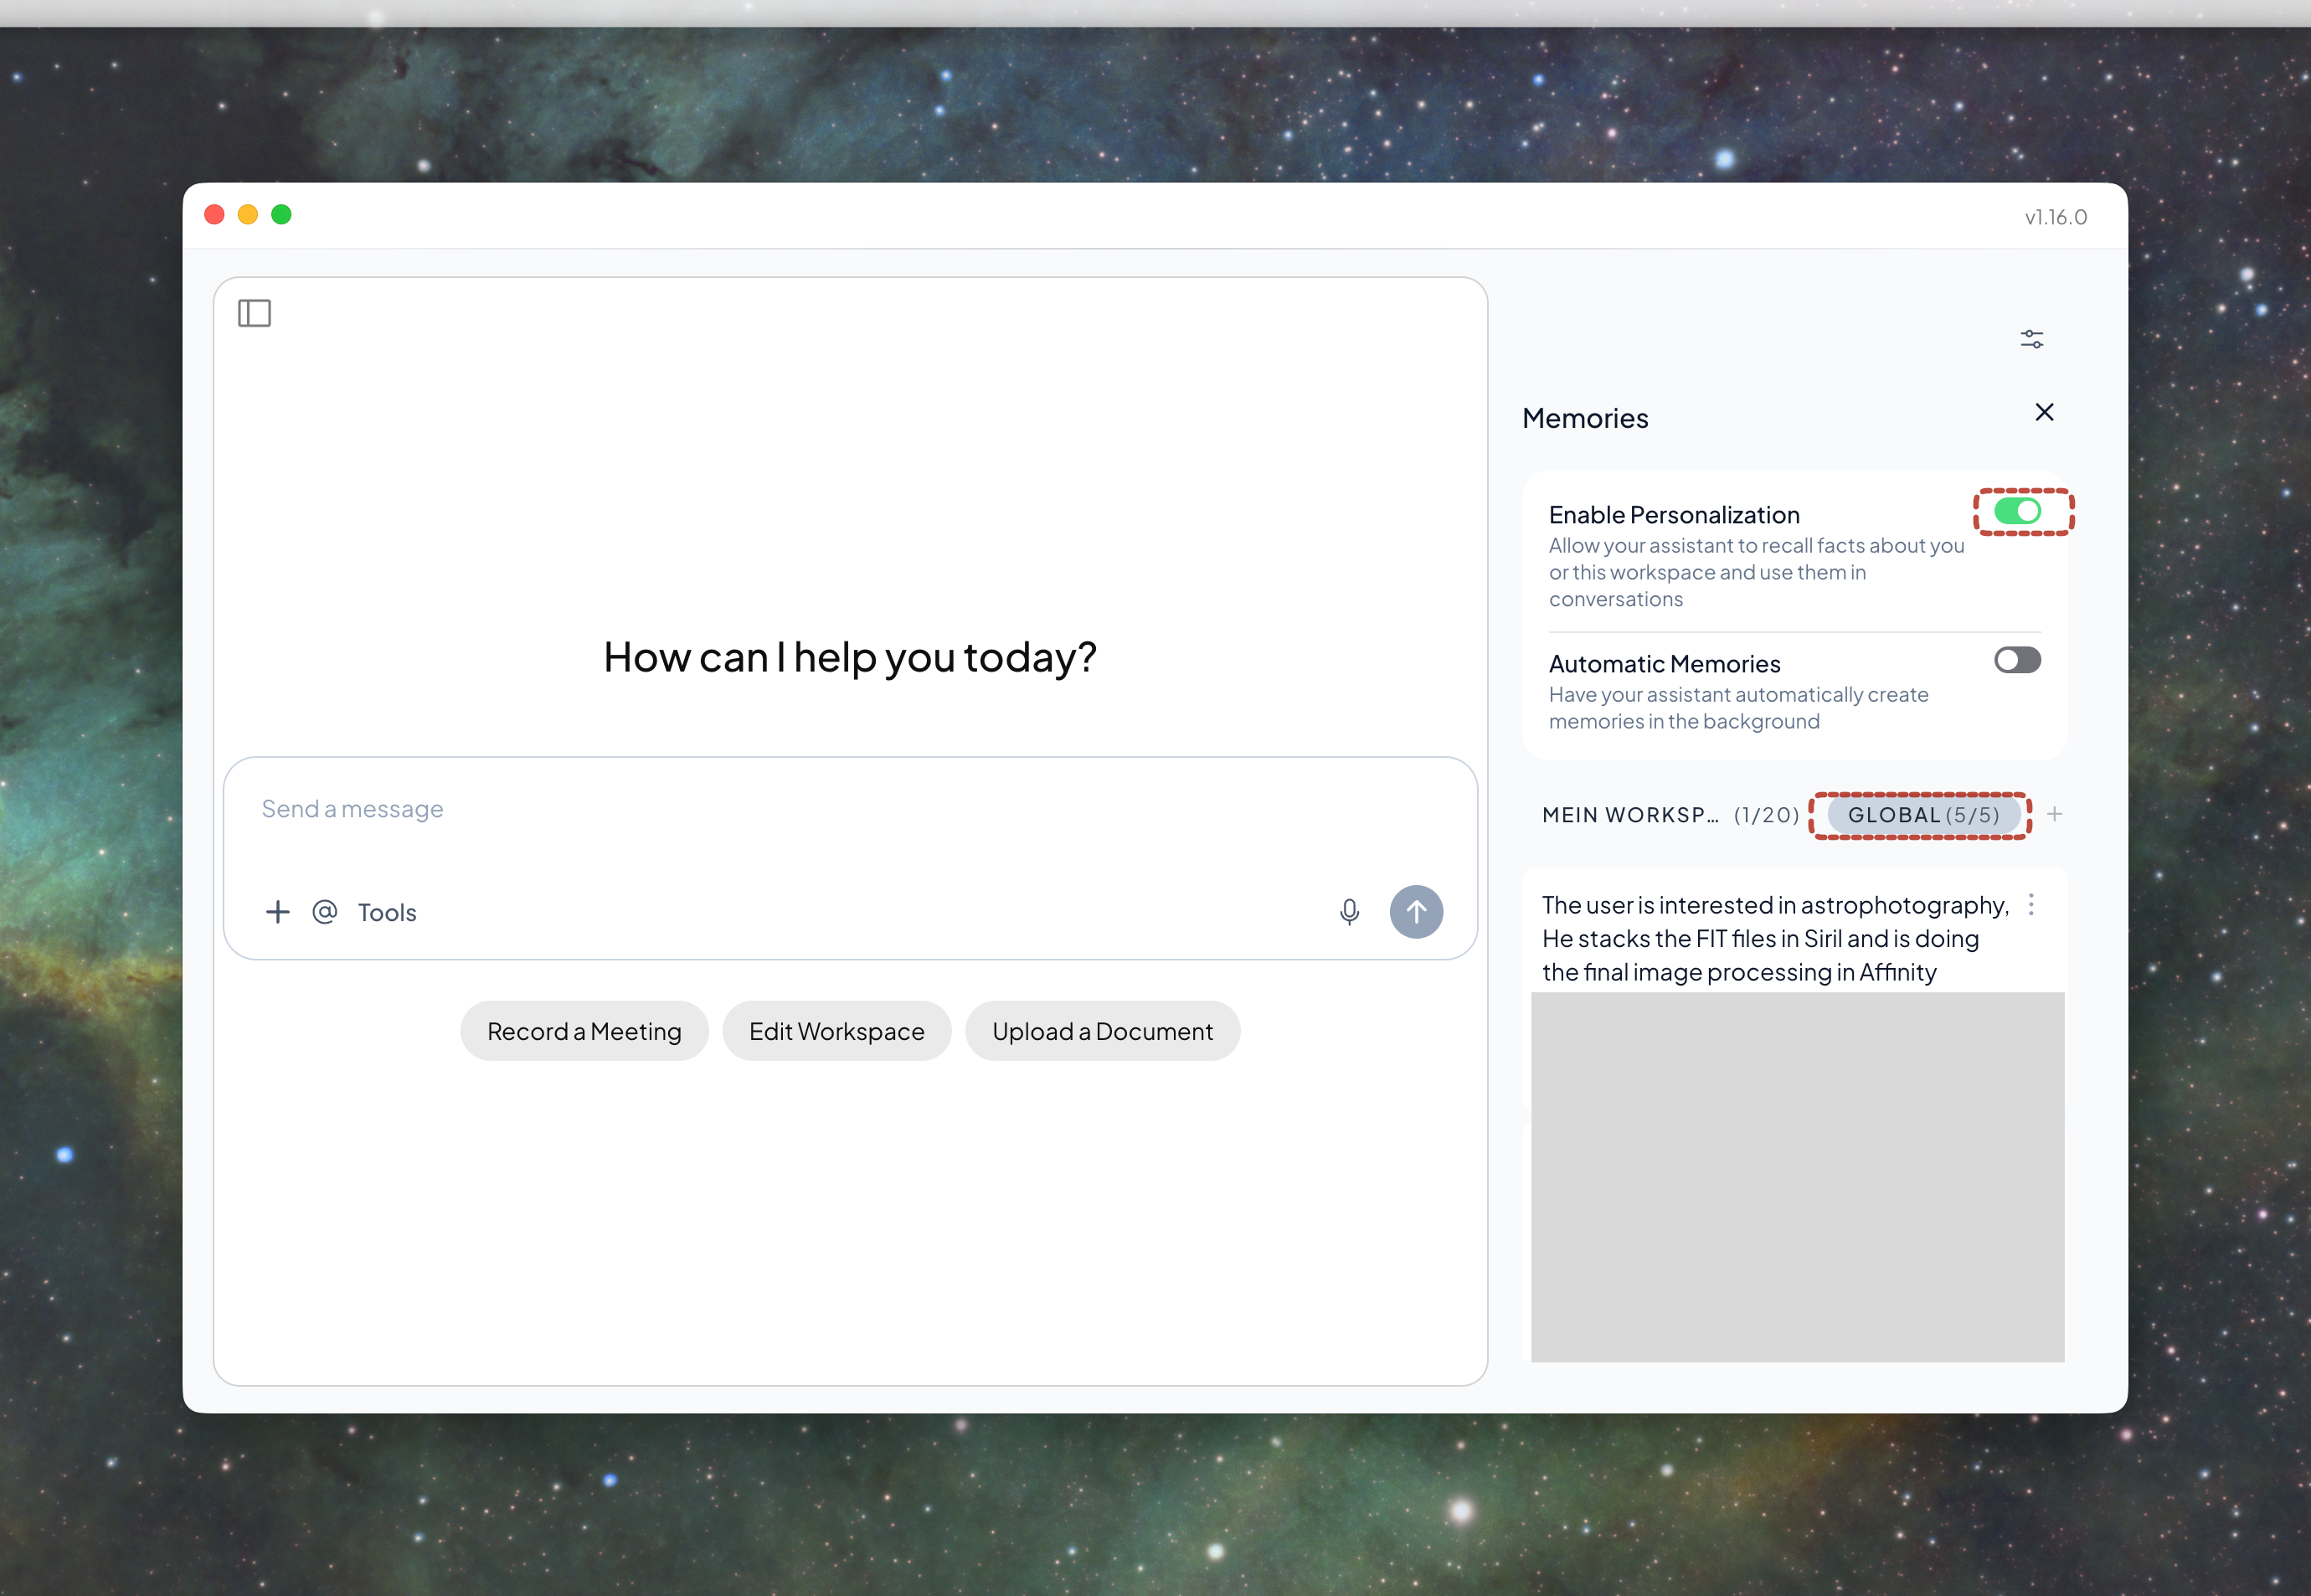Minimize window with the yellow button
Viewport: 2311px width, 1596px height.
(x=248, y=215)
